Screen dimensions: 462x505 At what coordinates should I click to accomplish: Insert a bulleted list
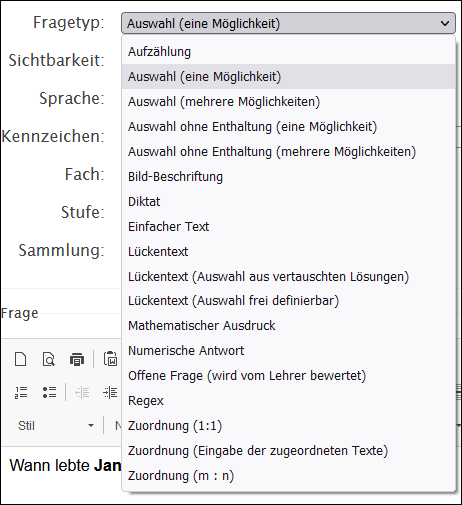pyautogui.click(x=49, y=392)
